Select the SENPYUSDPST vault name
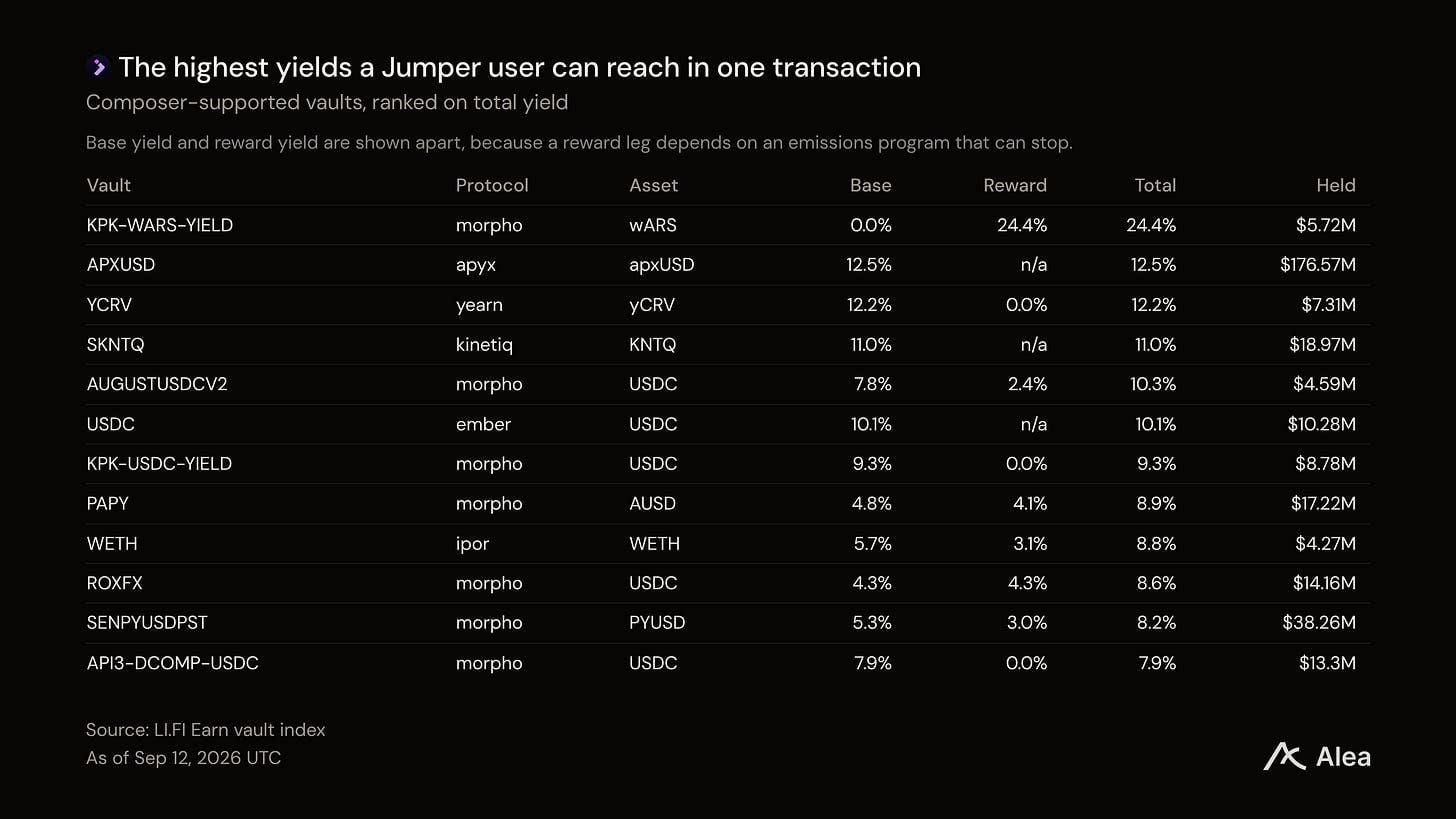This screenshot has height=819, width=1456. [147, 623]
